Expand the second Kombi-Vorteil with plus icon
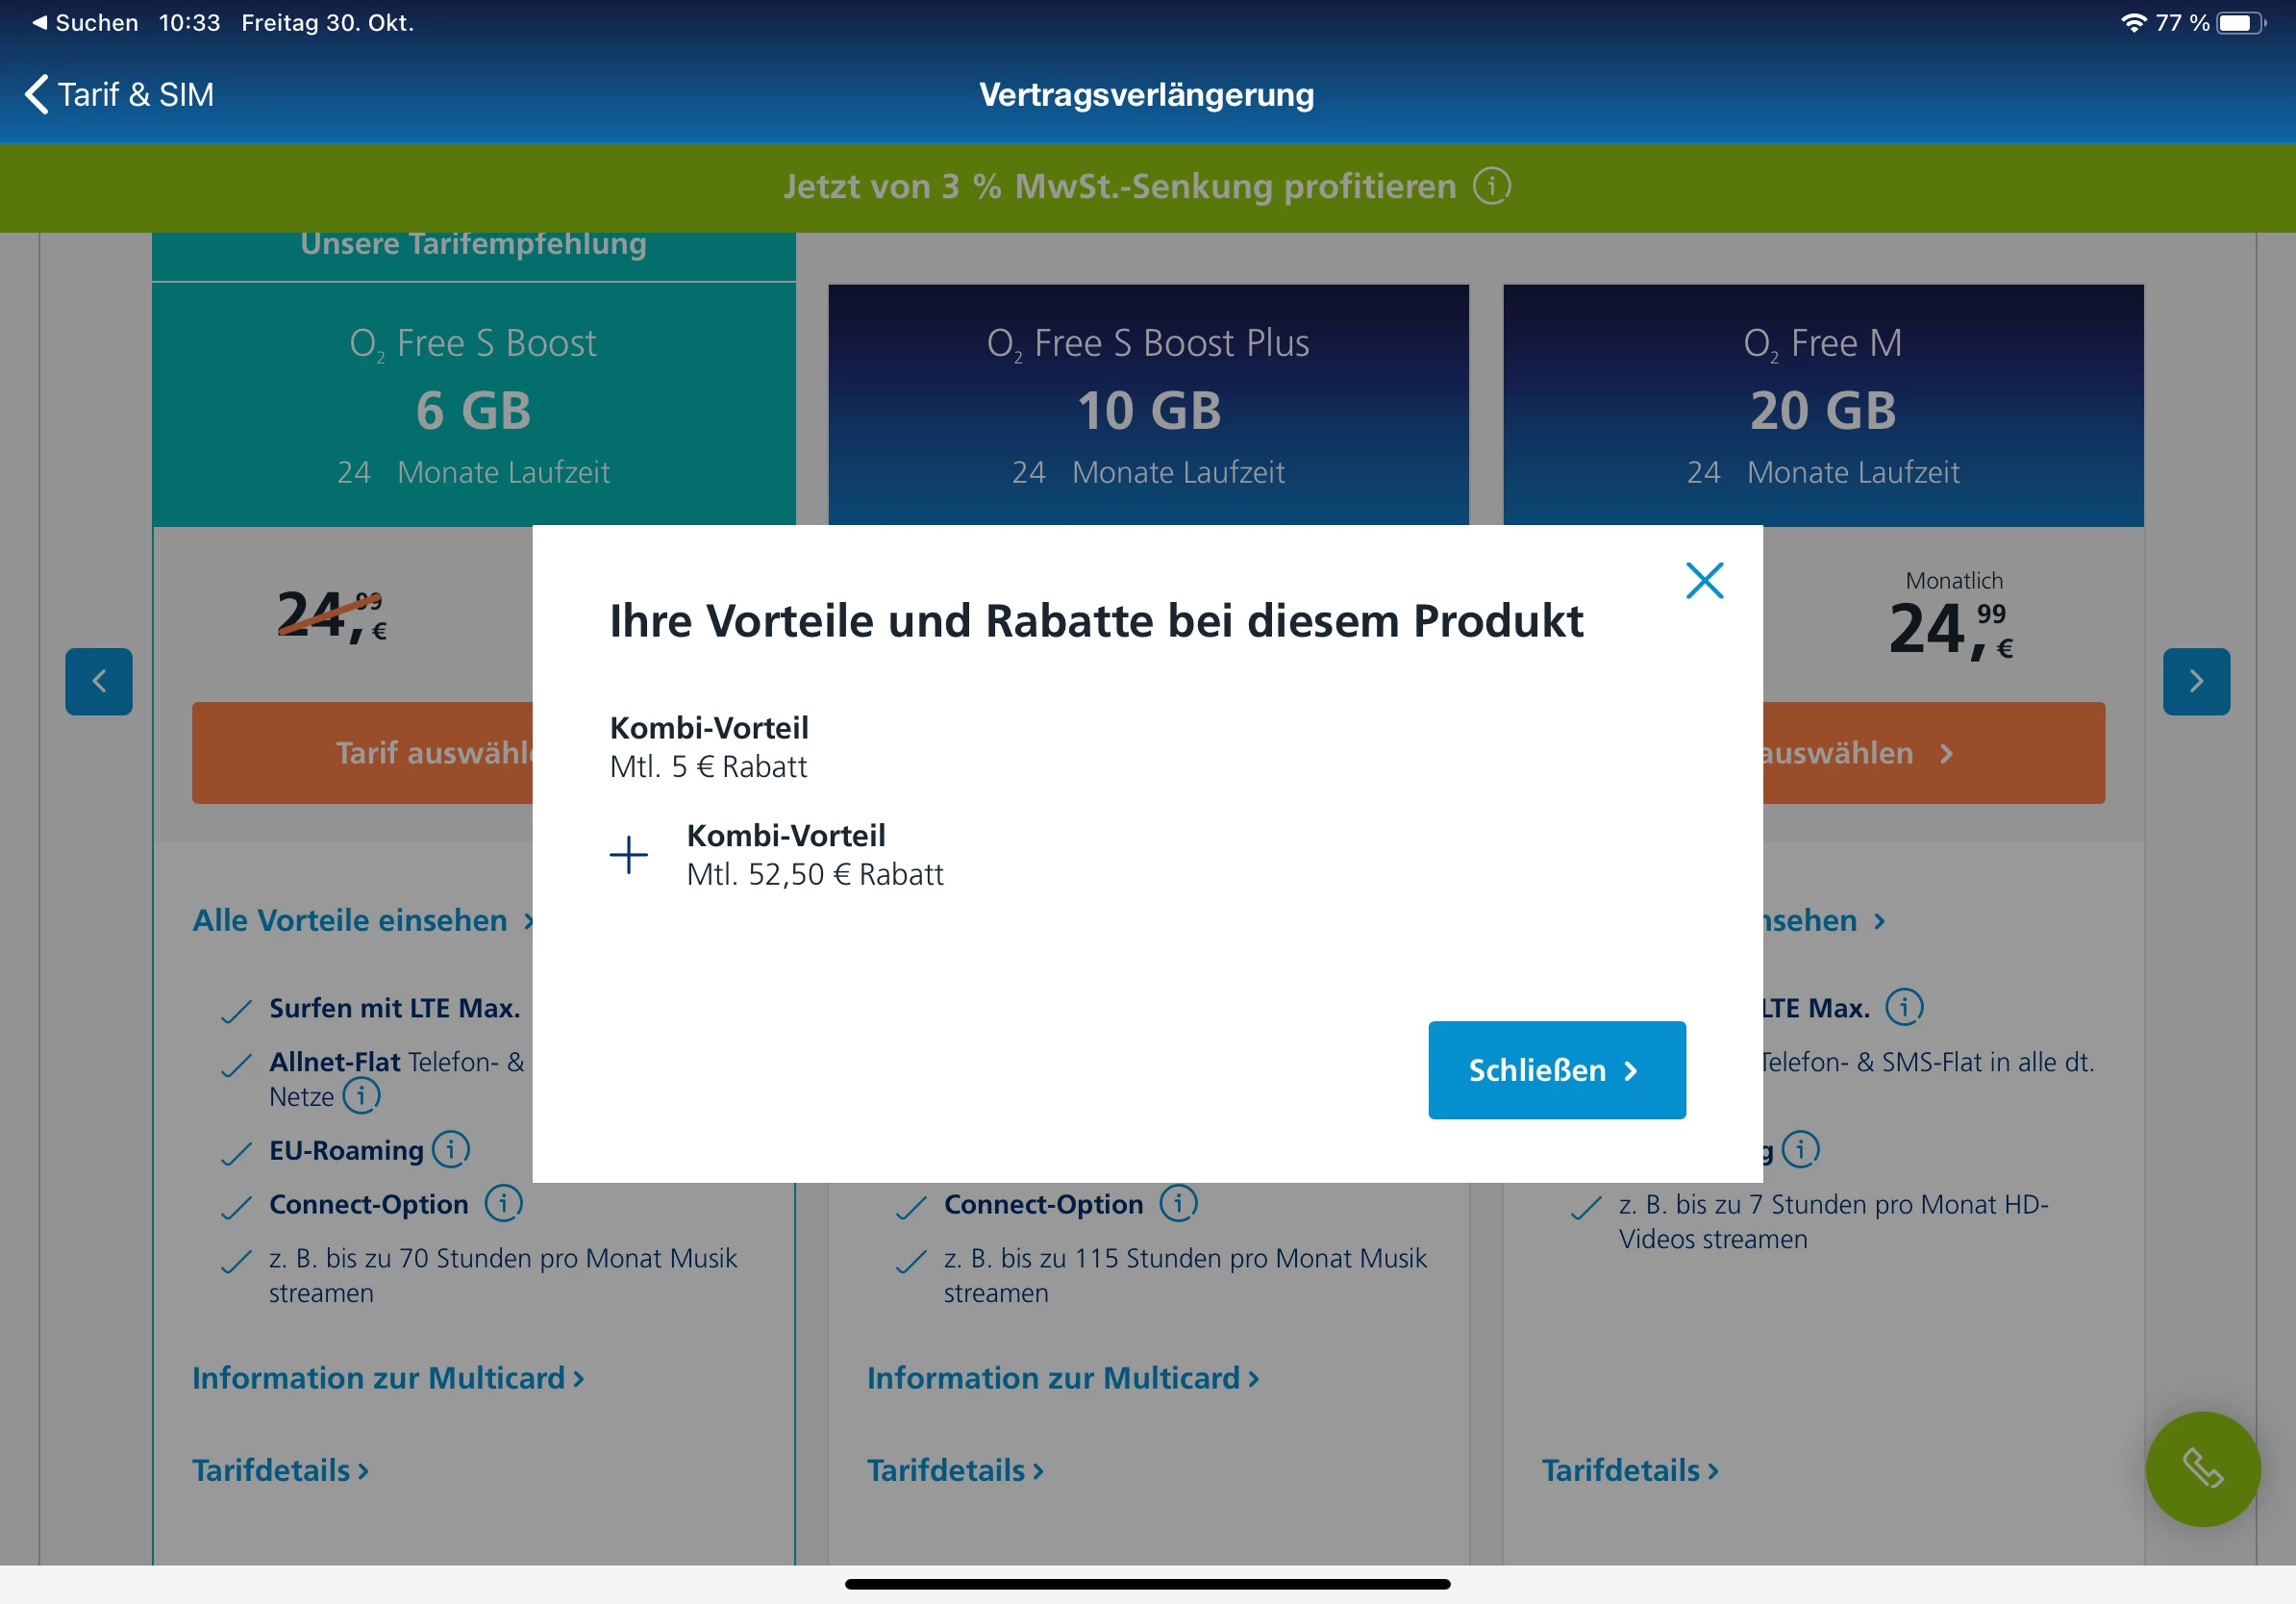 pyautogui.click(x=629, y=855)
